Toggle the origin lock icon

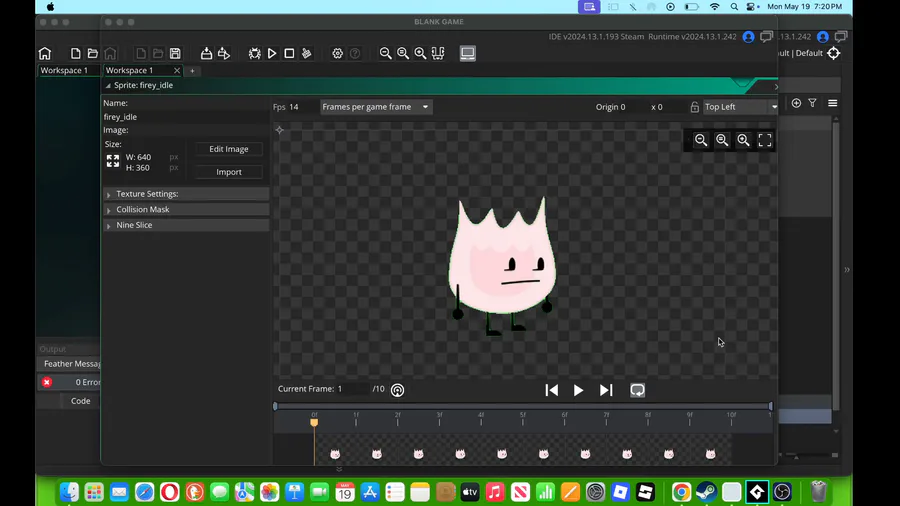pyautogui.click(x=695, y=107)
